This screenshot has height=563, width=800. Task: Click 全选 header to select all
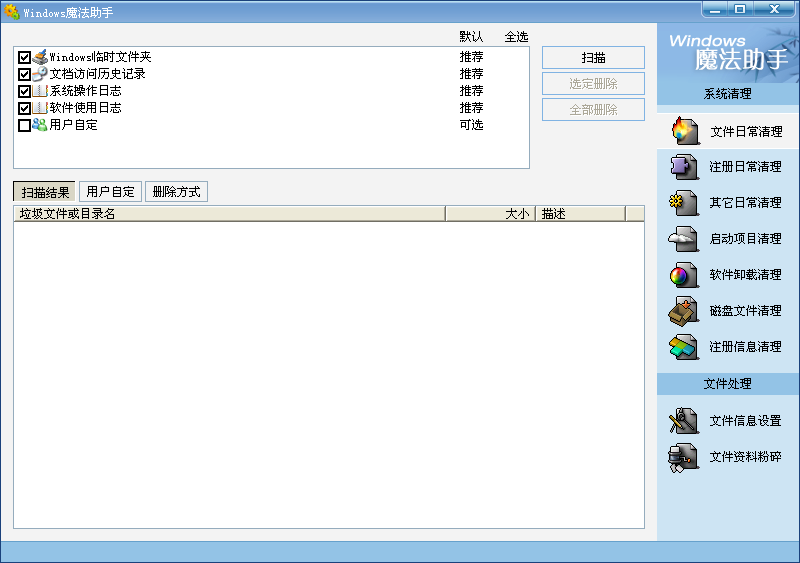(516, 37)
